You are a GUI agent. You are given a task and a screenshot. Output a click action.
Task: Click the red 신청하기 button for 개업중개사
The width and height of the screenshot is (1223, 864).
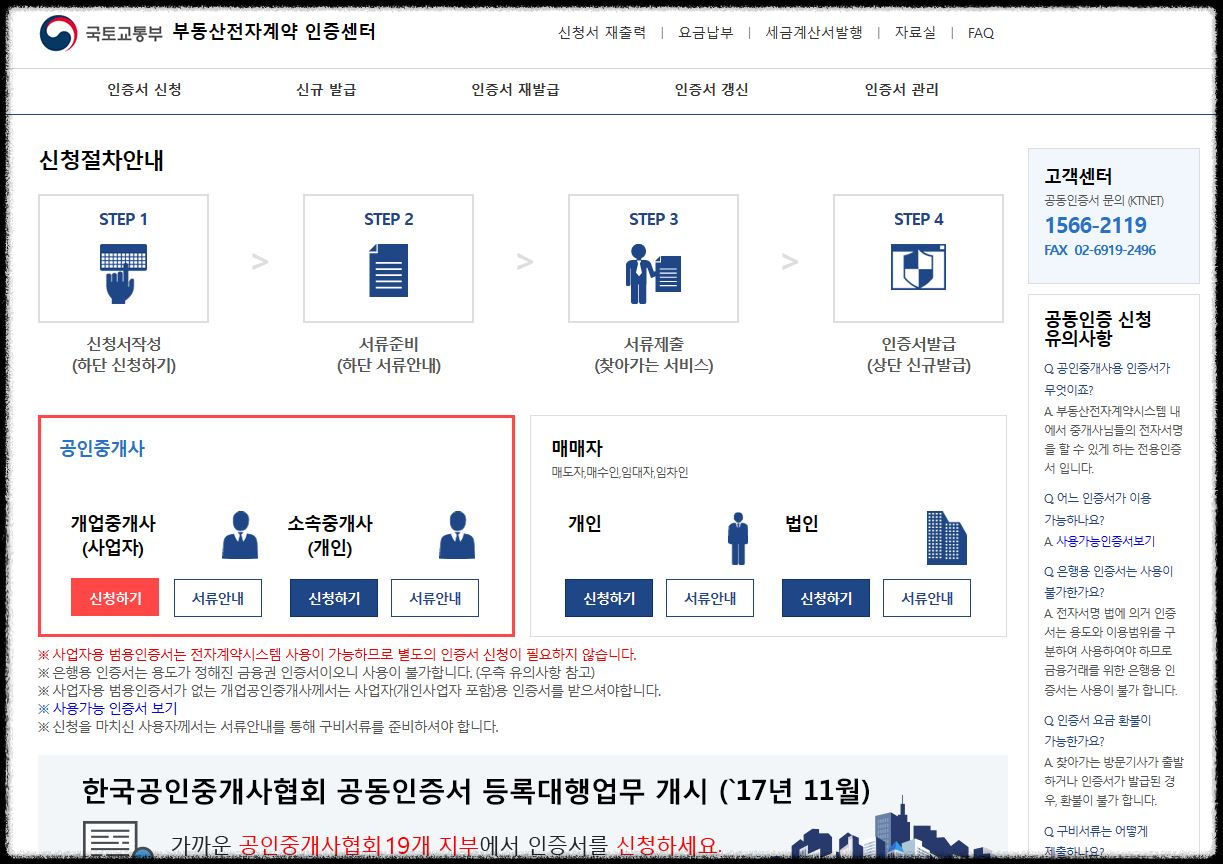pyautogui.click(x=114, y=598)
